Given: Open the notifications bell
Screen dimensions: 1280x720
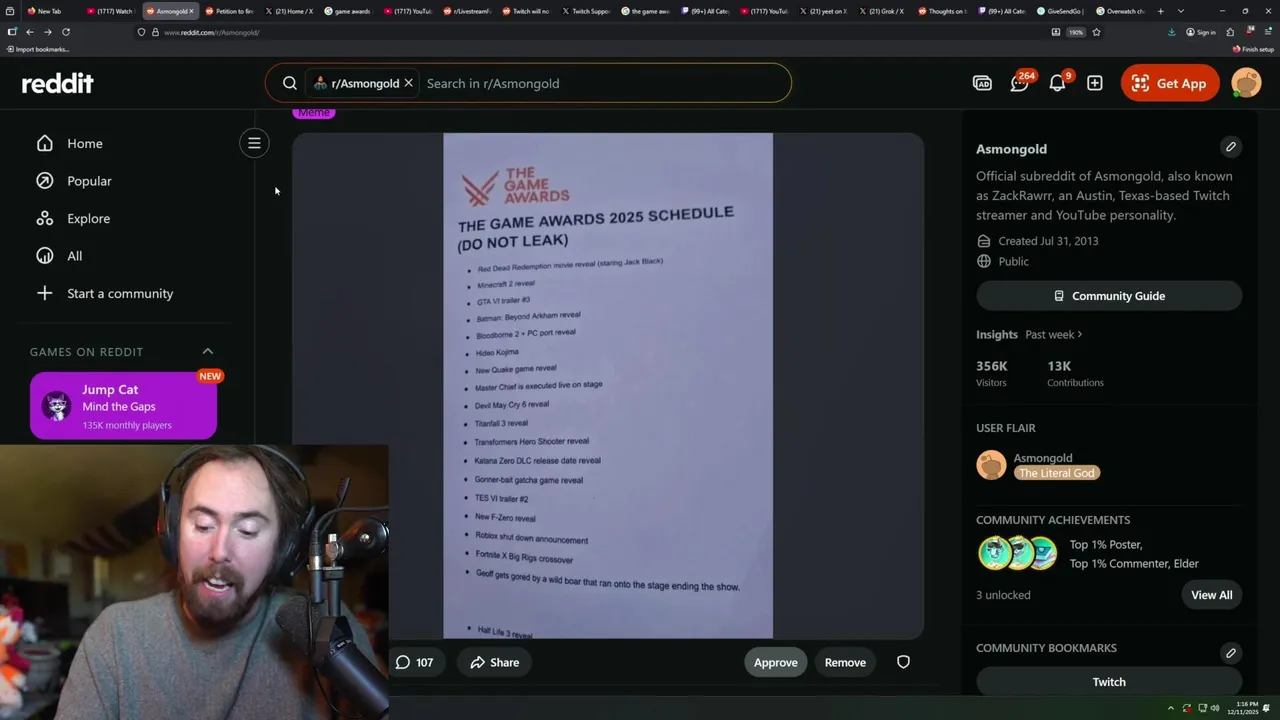Looking at the screenshot, I should [x=1057, y=83].
